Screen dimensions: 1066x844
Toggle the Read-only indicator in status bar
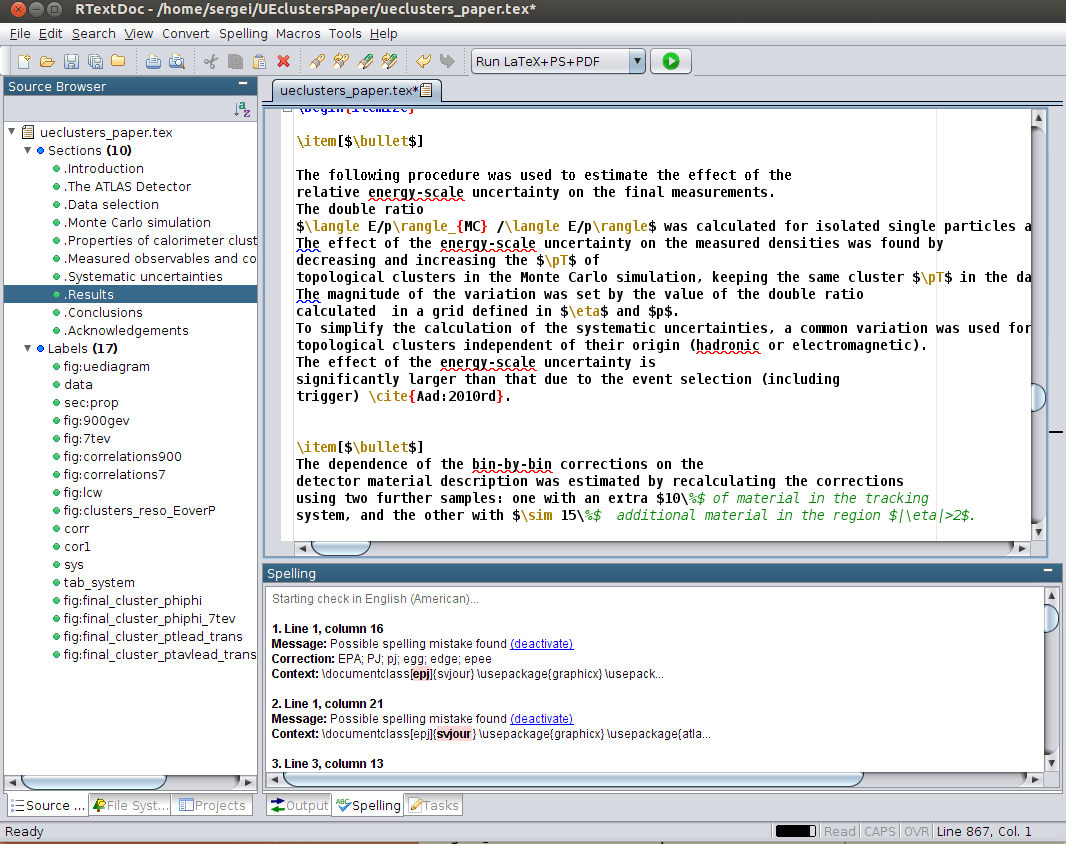coord(839,831)
